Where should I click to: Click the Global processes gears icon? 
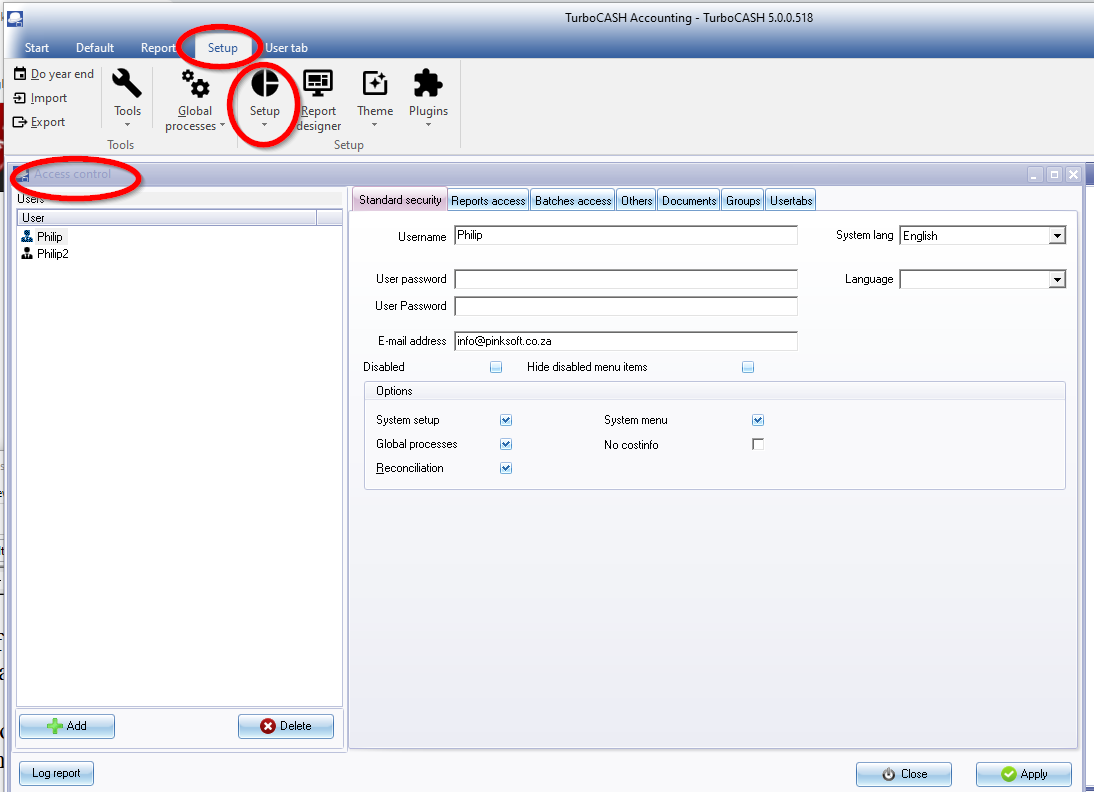pyautogui.click(x=195, y=84)
